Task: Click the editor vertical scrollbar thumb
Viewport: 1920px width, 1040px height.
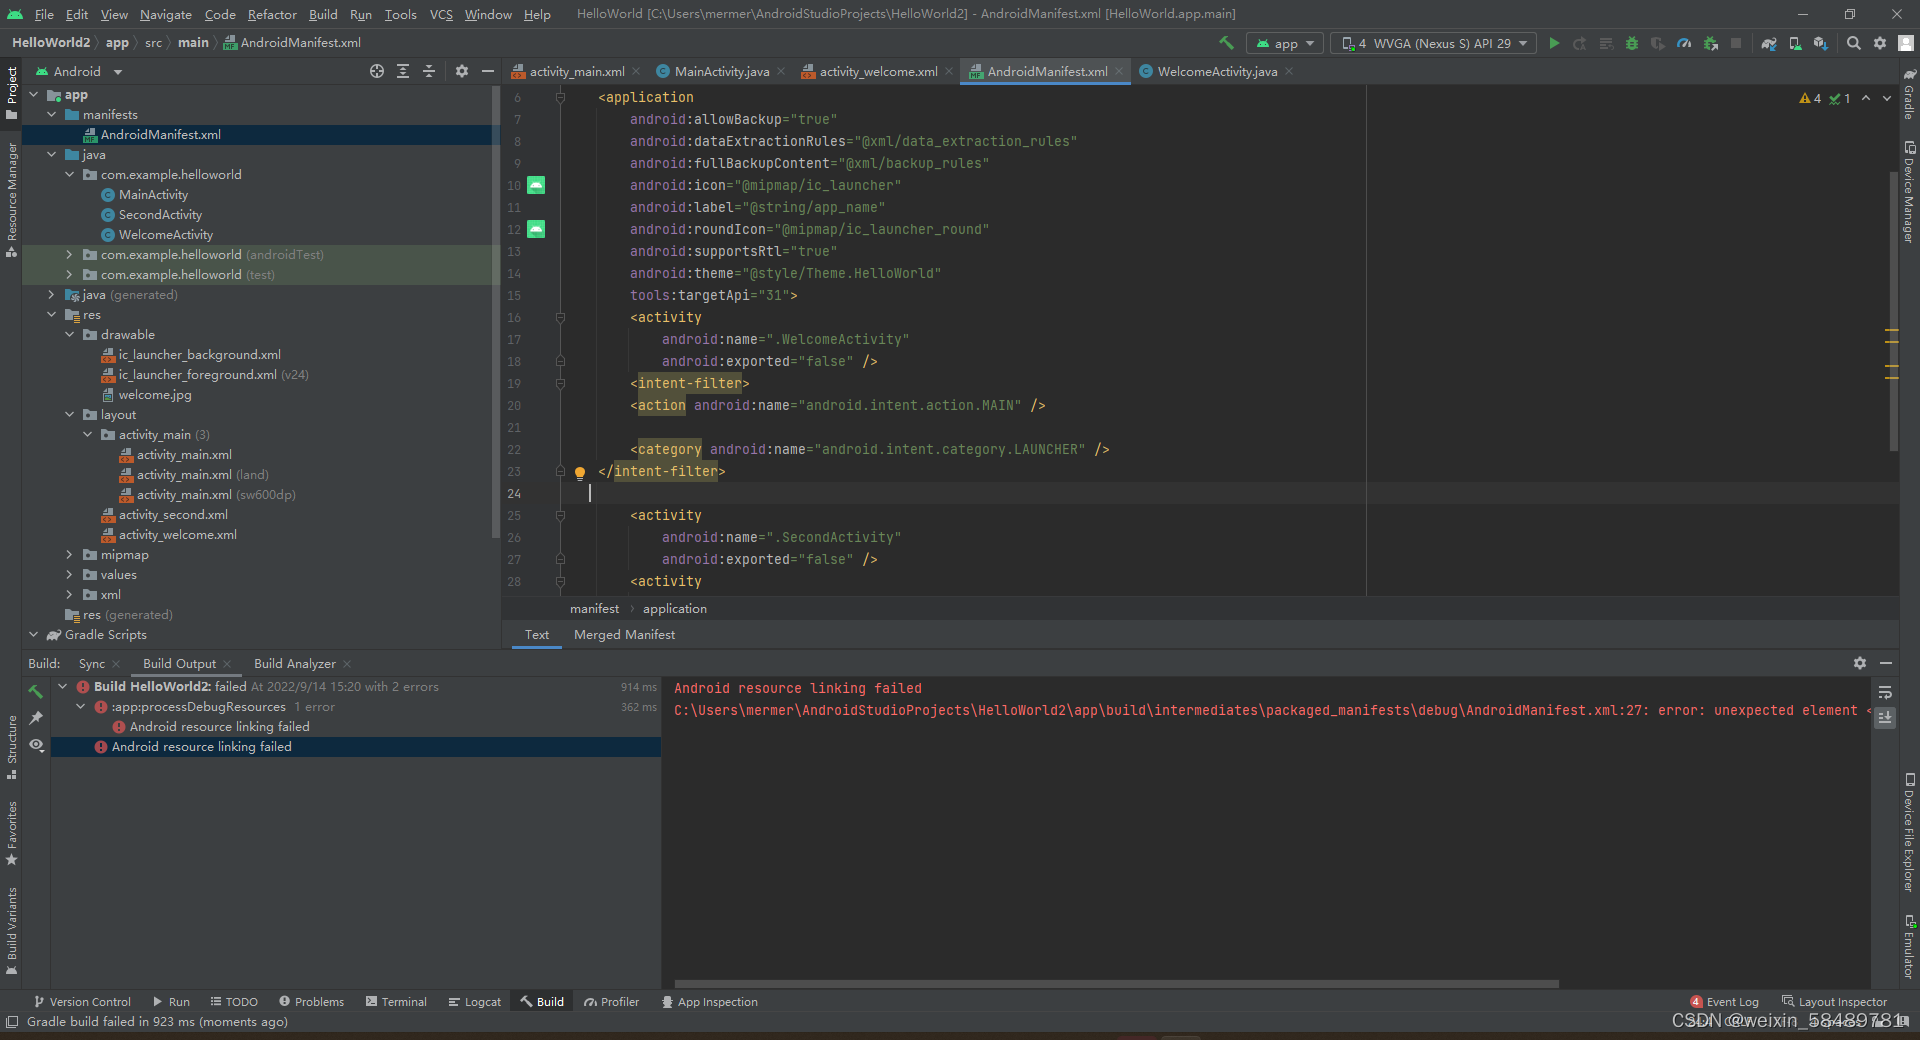Action: point(1893,310)
